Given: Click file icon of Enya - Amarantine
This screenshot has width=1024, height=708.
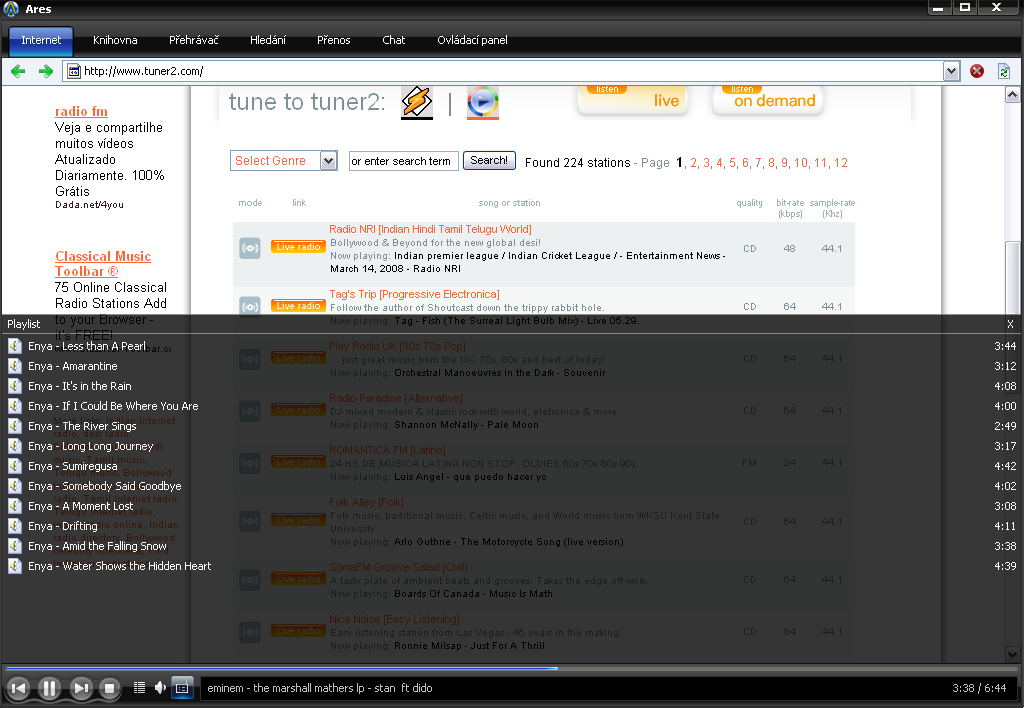Looking at the screenshot, I should point(14,366).
